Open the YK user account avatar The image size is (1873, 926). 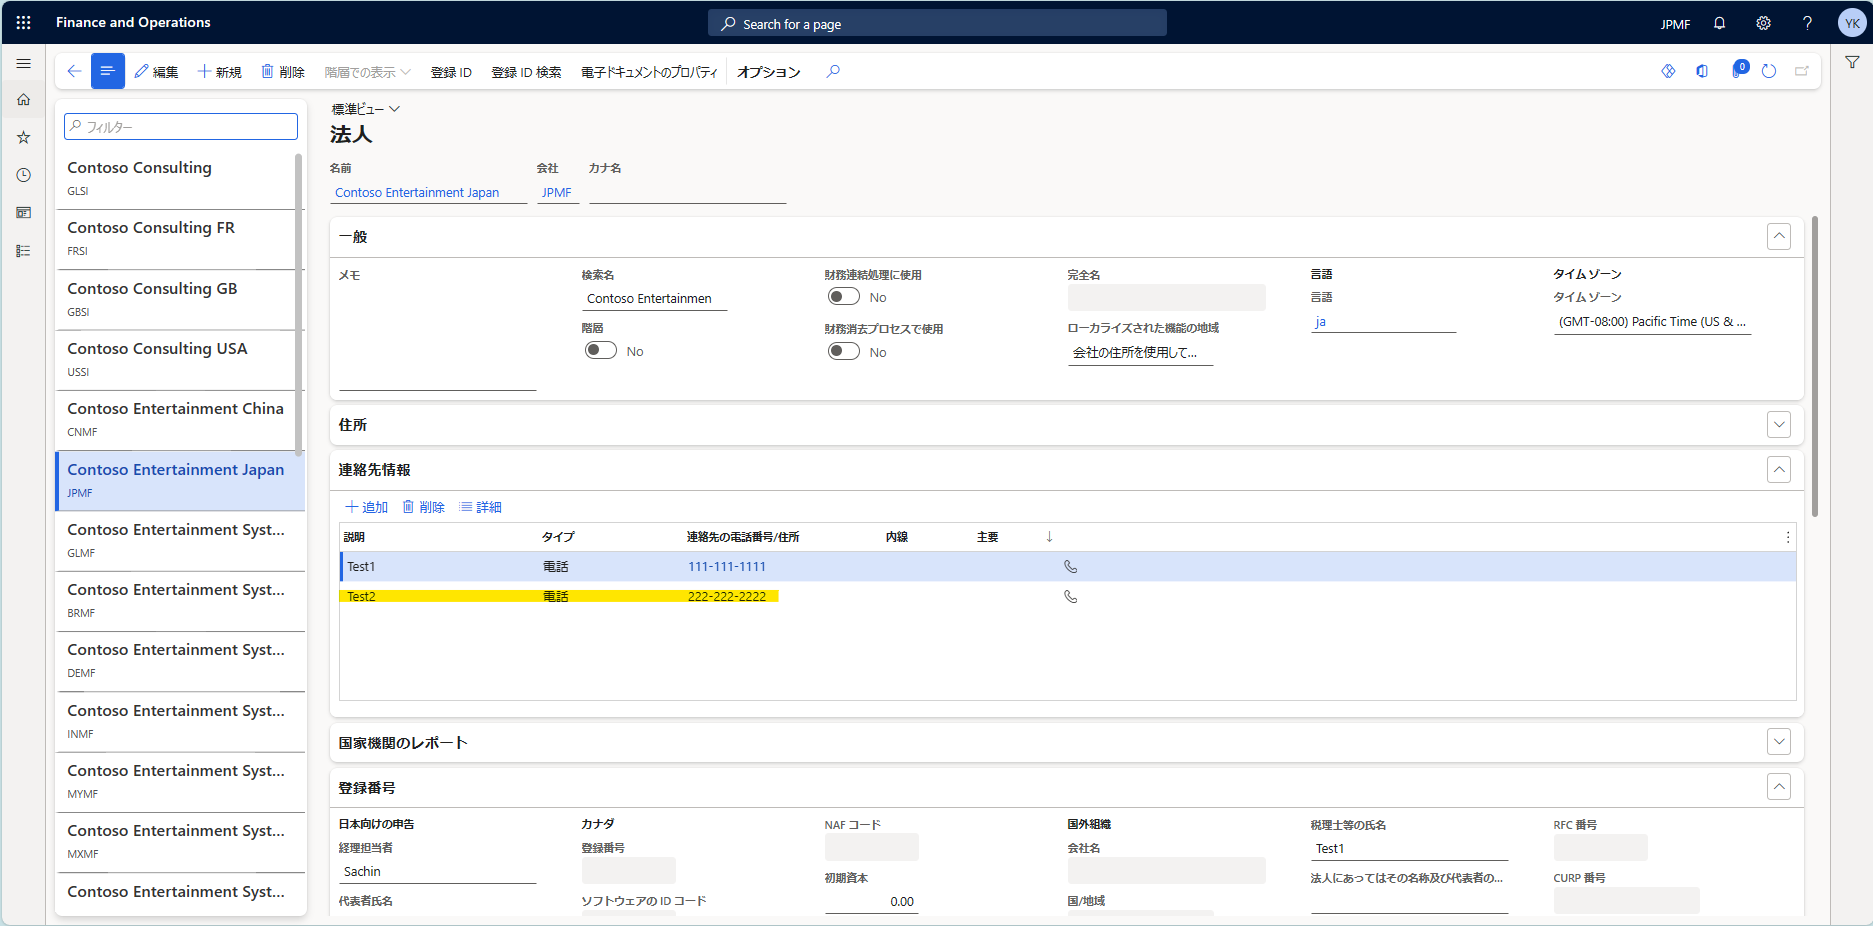(x=1851, y=23)
